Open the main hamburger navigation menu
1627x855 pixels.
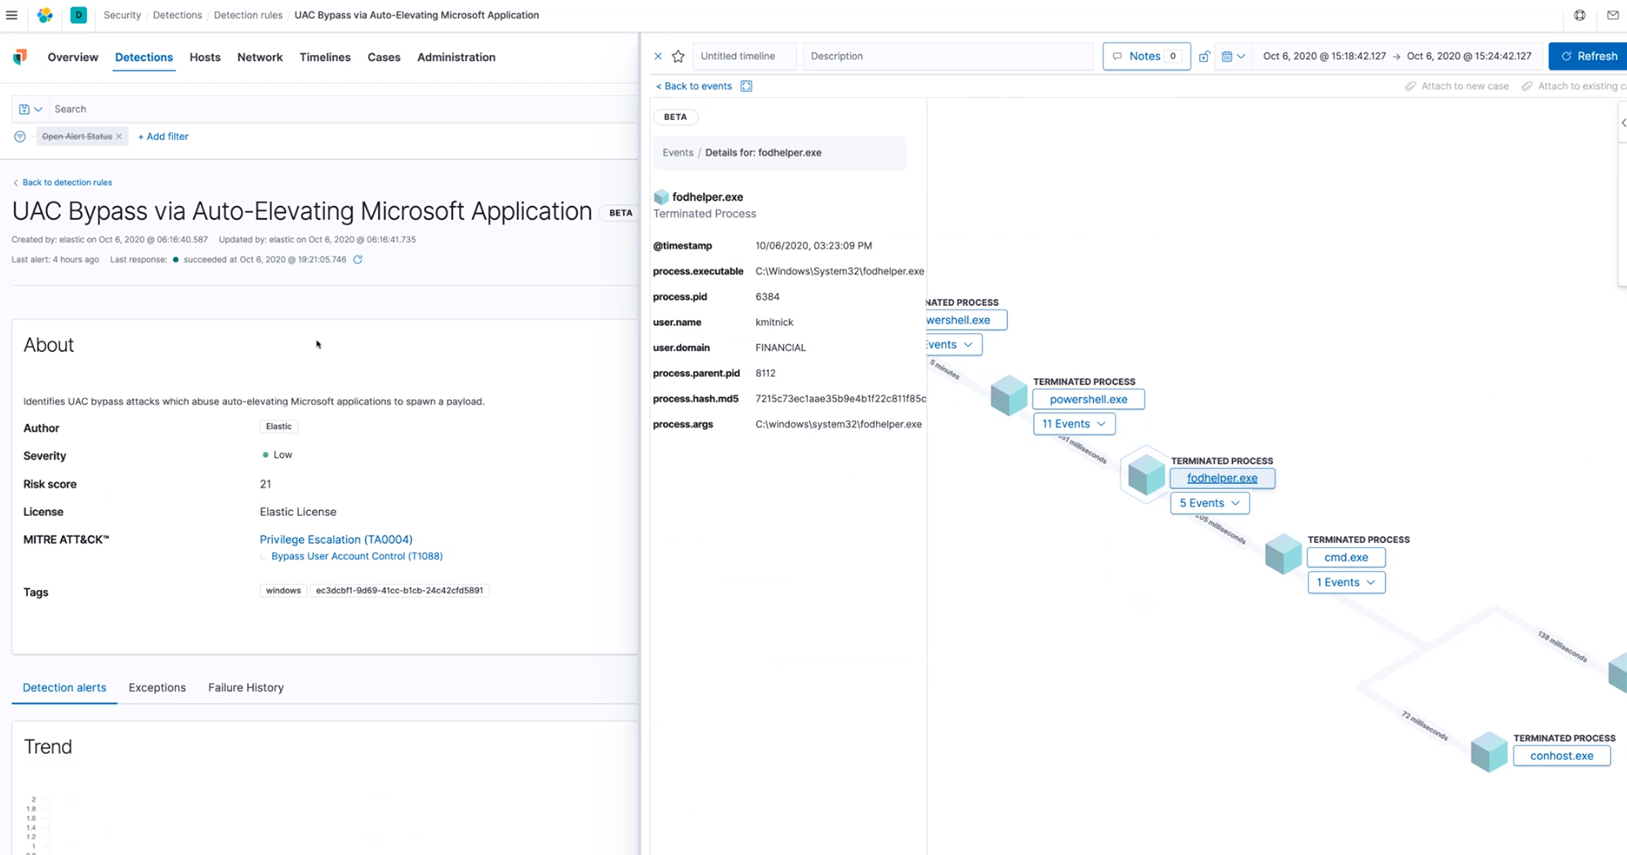[x=12, y=15]
